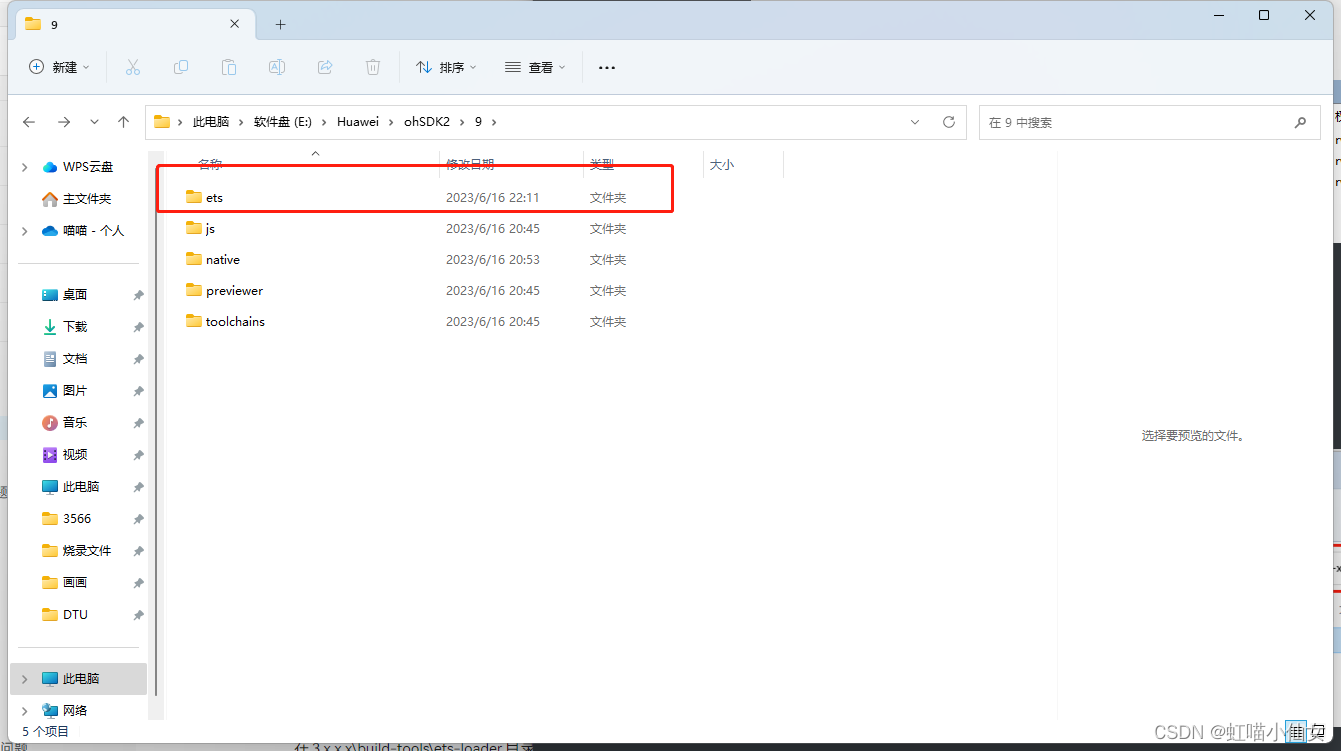1341x751 pixels.
Task: Open the 排序 (Sort) dropdown
Action: [x=446, y=67]
